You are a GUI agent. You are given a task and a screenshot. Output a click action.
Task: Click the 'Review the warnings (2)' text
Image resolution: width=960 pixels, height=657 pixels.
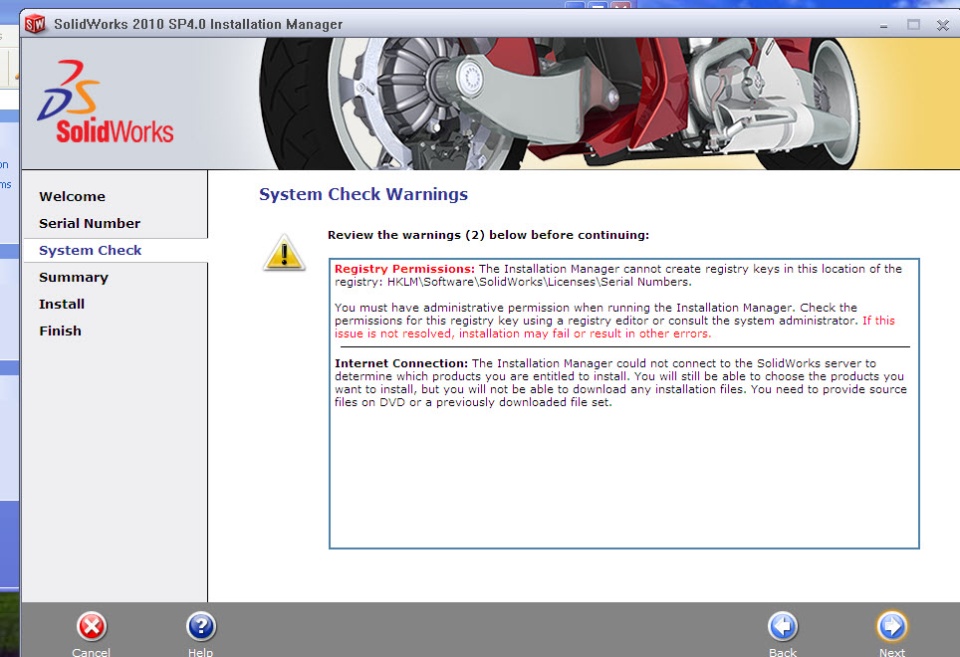click(488, 235)
